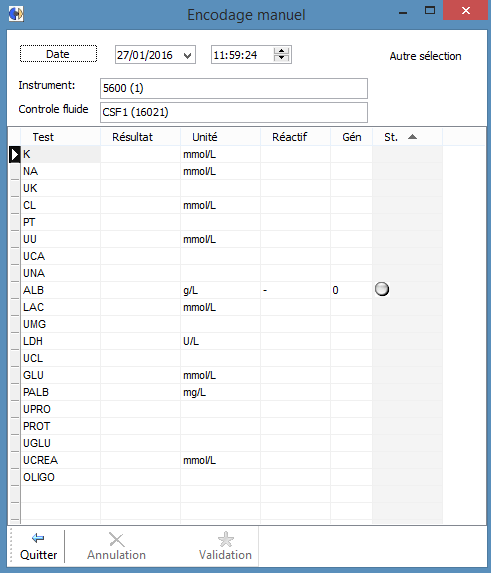Image resolution: width=491 pixels, height=573 pixels.
Task: Click the ALB status circle indicator
Action: click(382, 289)
